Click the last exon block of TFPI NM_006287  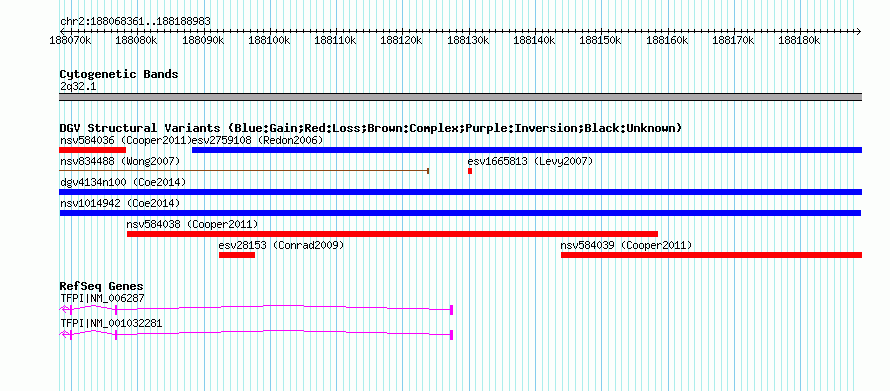click(451, 309)
